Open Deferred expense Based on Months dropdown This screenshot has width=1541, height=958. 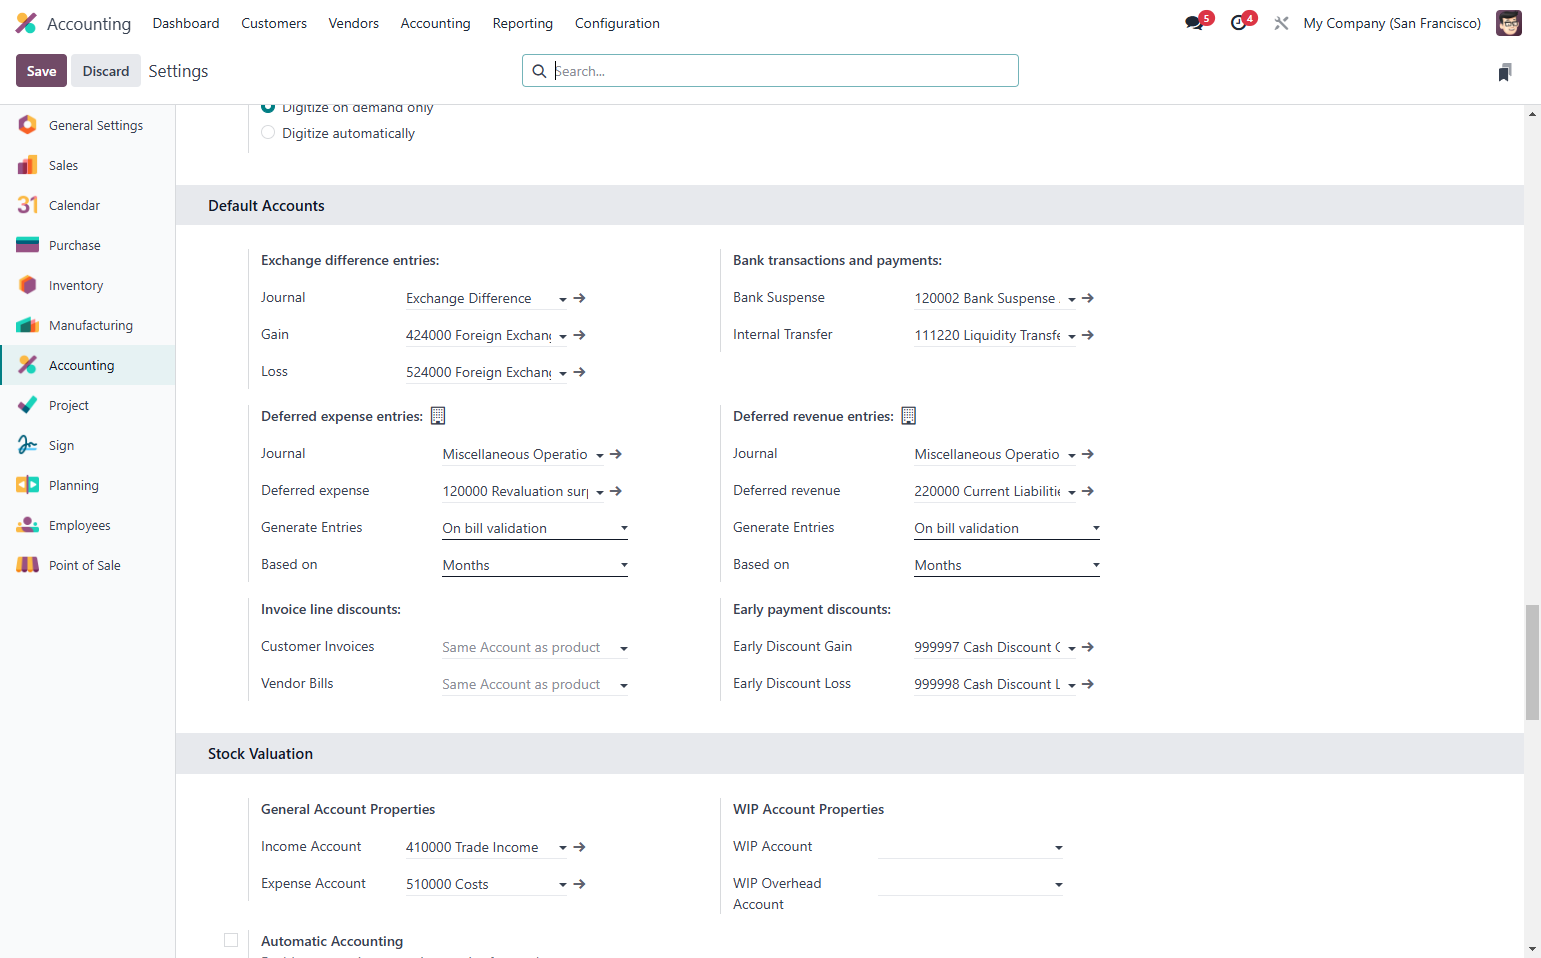[535, 565]
